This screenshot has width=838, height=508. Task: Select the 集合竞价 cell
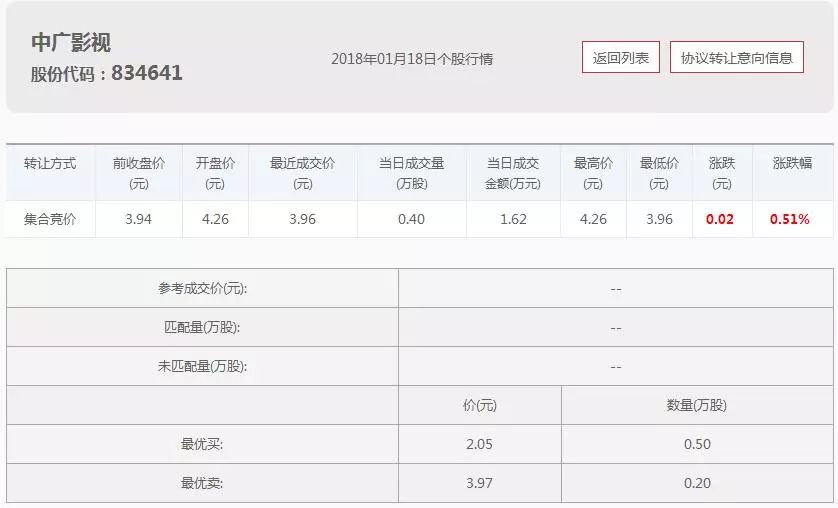[50, 219]
